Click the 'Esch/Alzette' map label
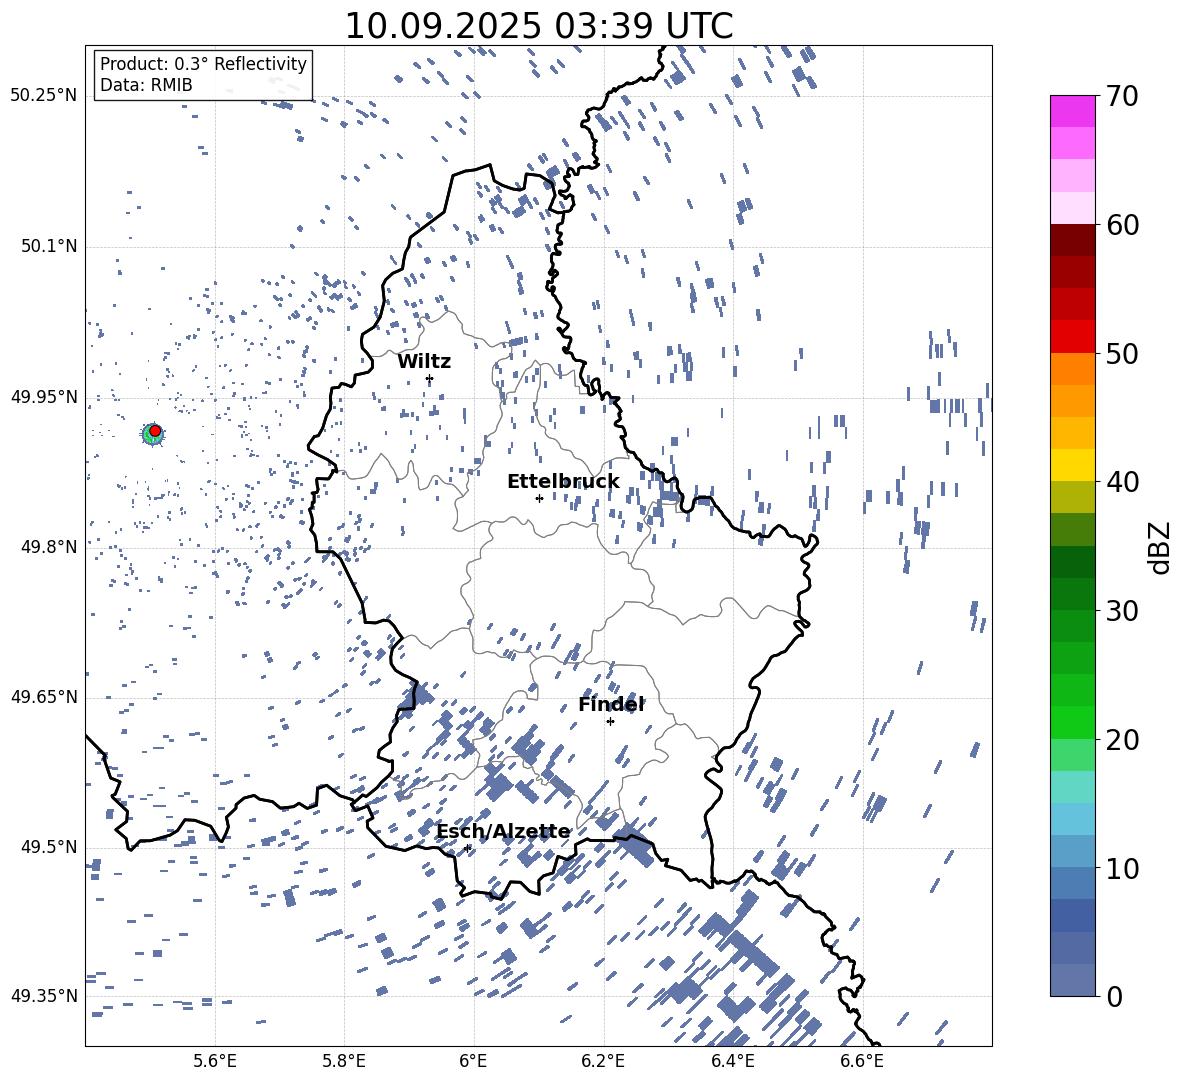This screenshot has height=1081, width=1184. pos(503,831)
